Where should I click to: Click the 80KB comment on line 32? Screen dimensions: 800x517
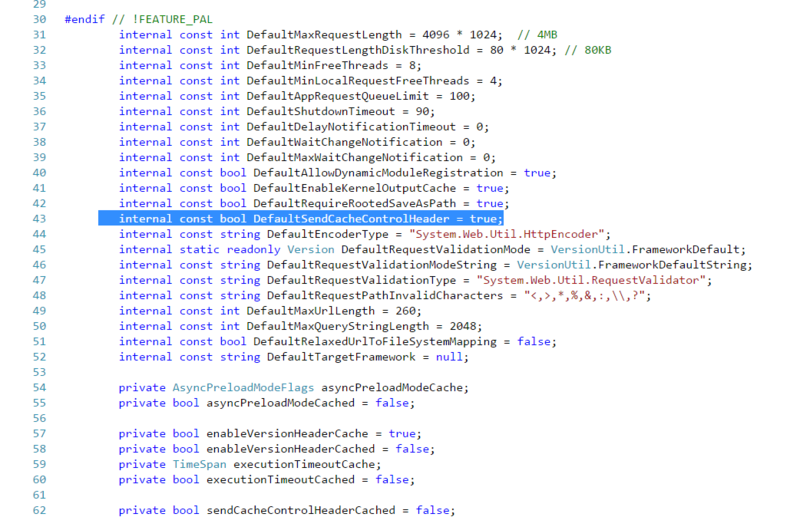[588, 50]
